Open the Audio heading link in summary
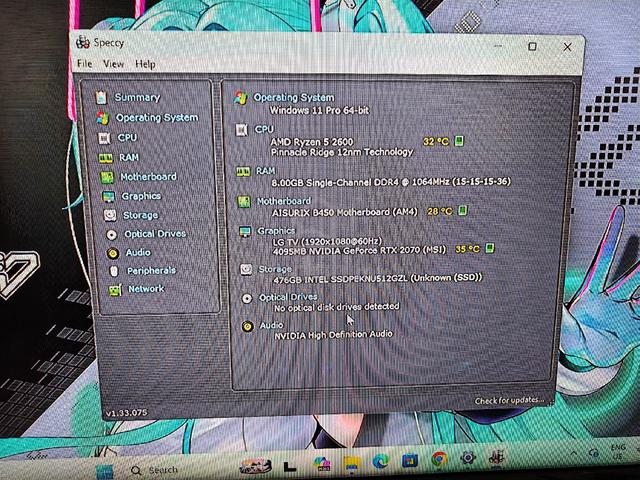Screen dimensions: 640x480 pyautogui.click(x=271, y=325)
